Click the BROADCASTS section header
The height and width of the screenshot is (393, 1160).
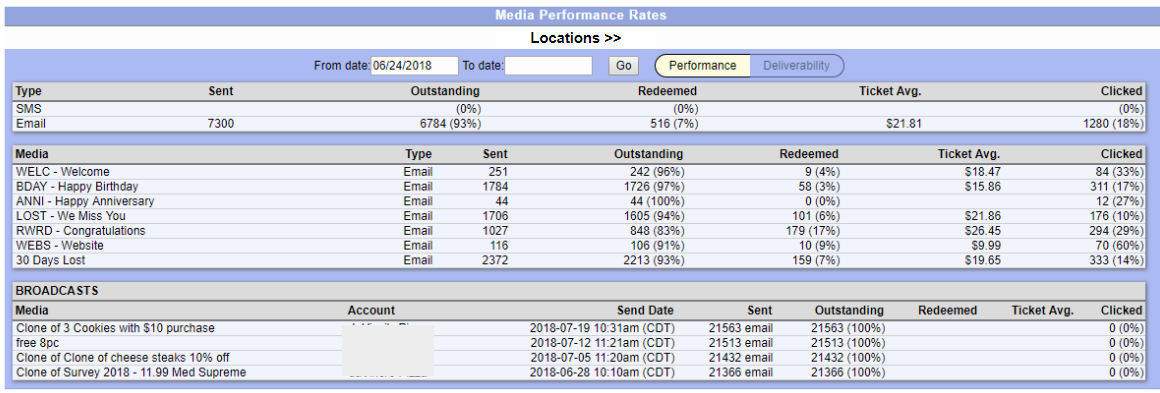pos(579,291)
